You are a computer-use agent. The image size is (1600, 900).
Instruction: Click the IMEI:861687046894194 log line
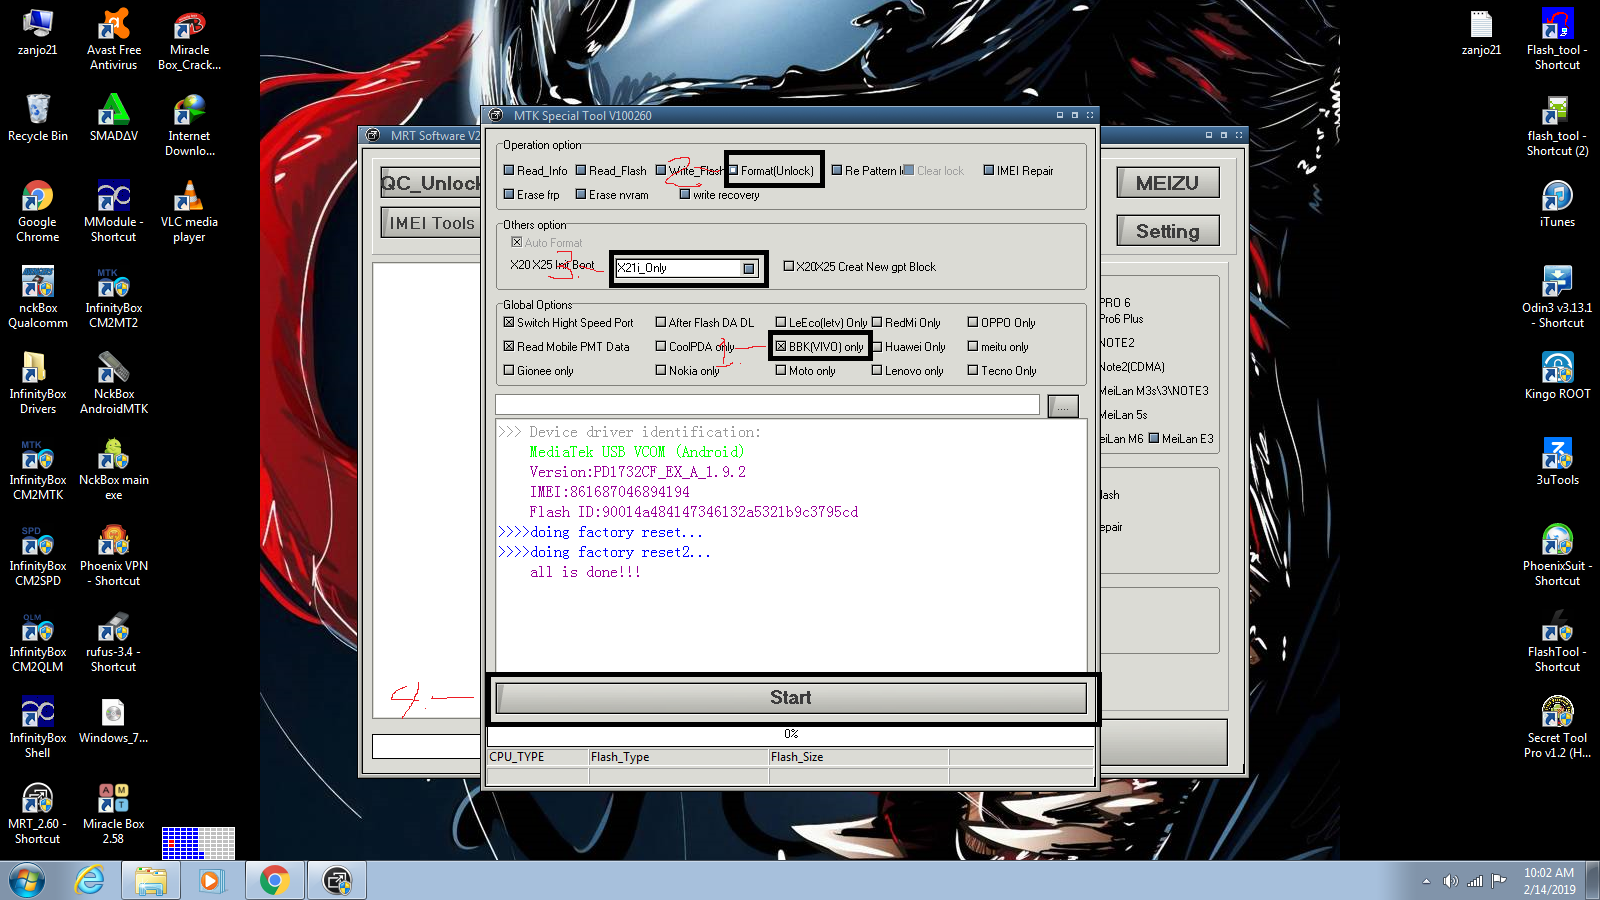click(609, 492)
